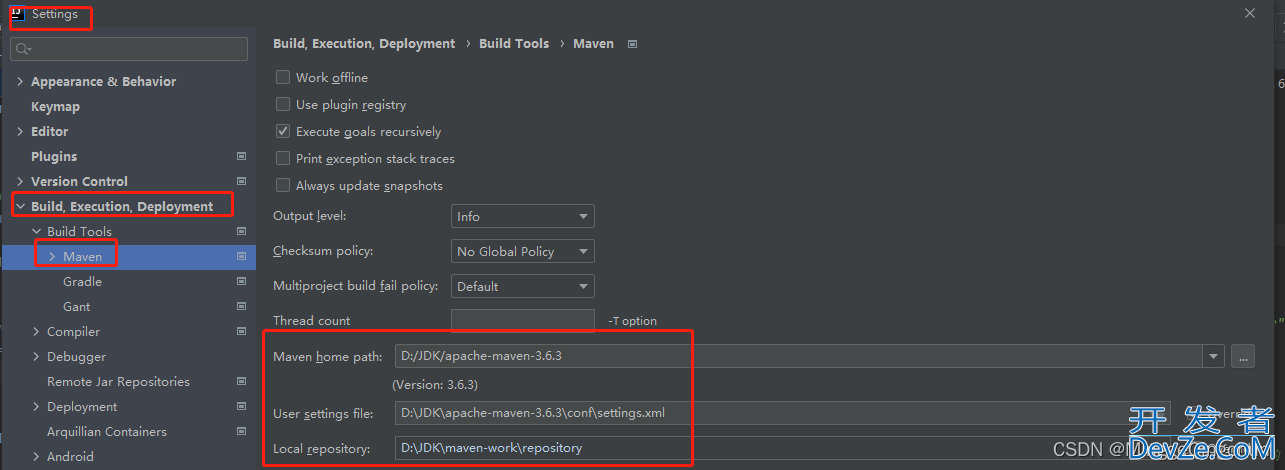The width and height of the screenshot is (1285, 470).
Task: Select Gant under Build Tools
Action: [76, 306]
